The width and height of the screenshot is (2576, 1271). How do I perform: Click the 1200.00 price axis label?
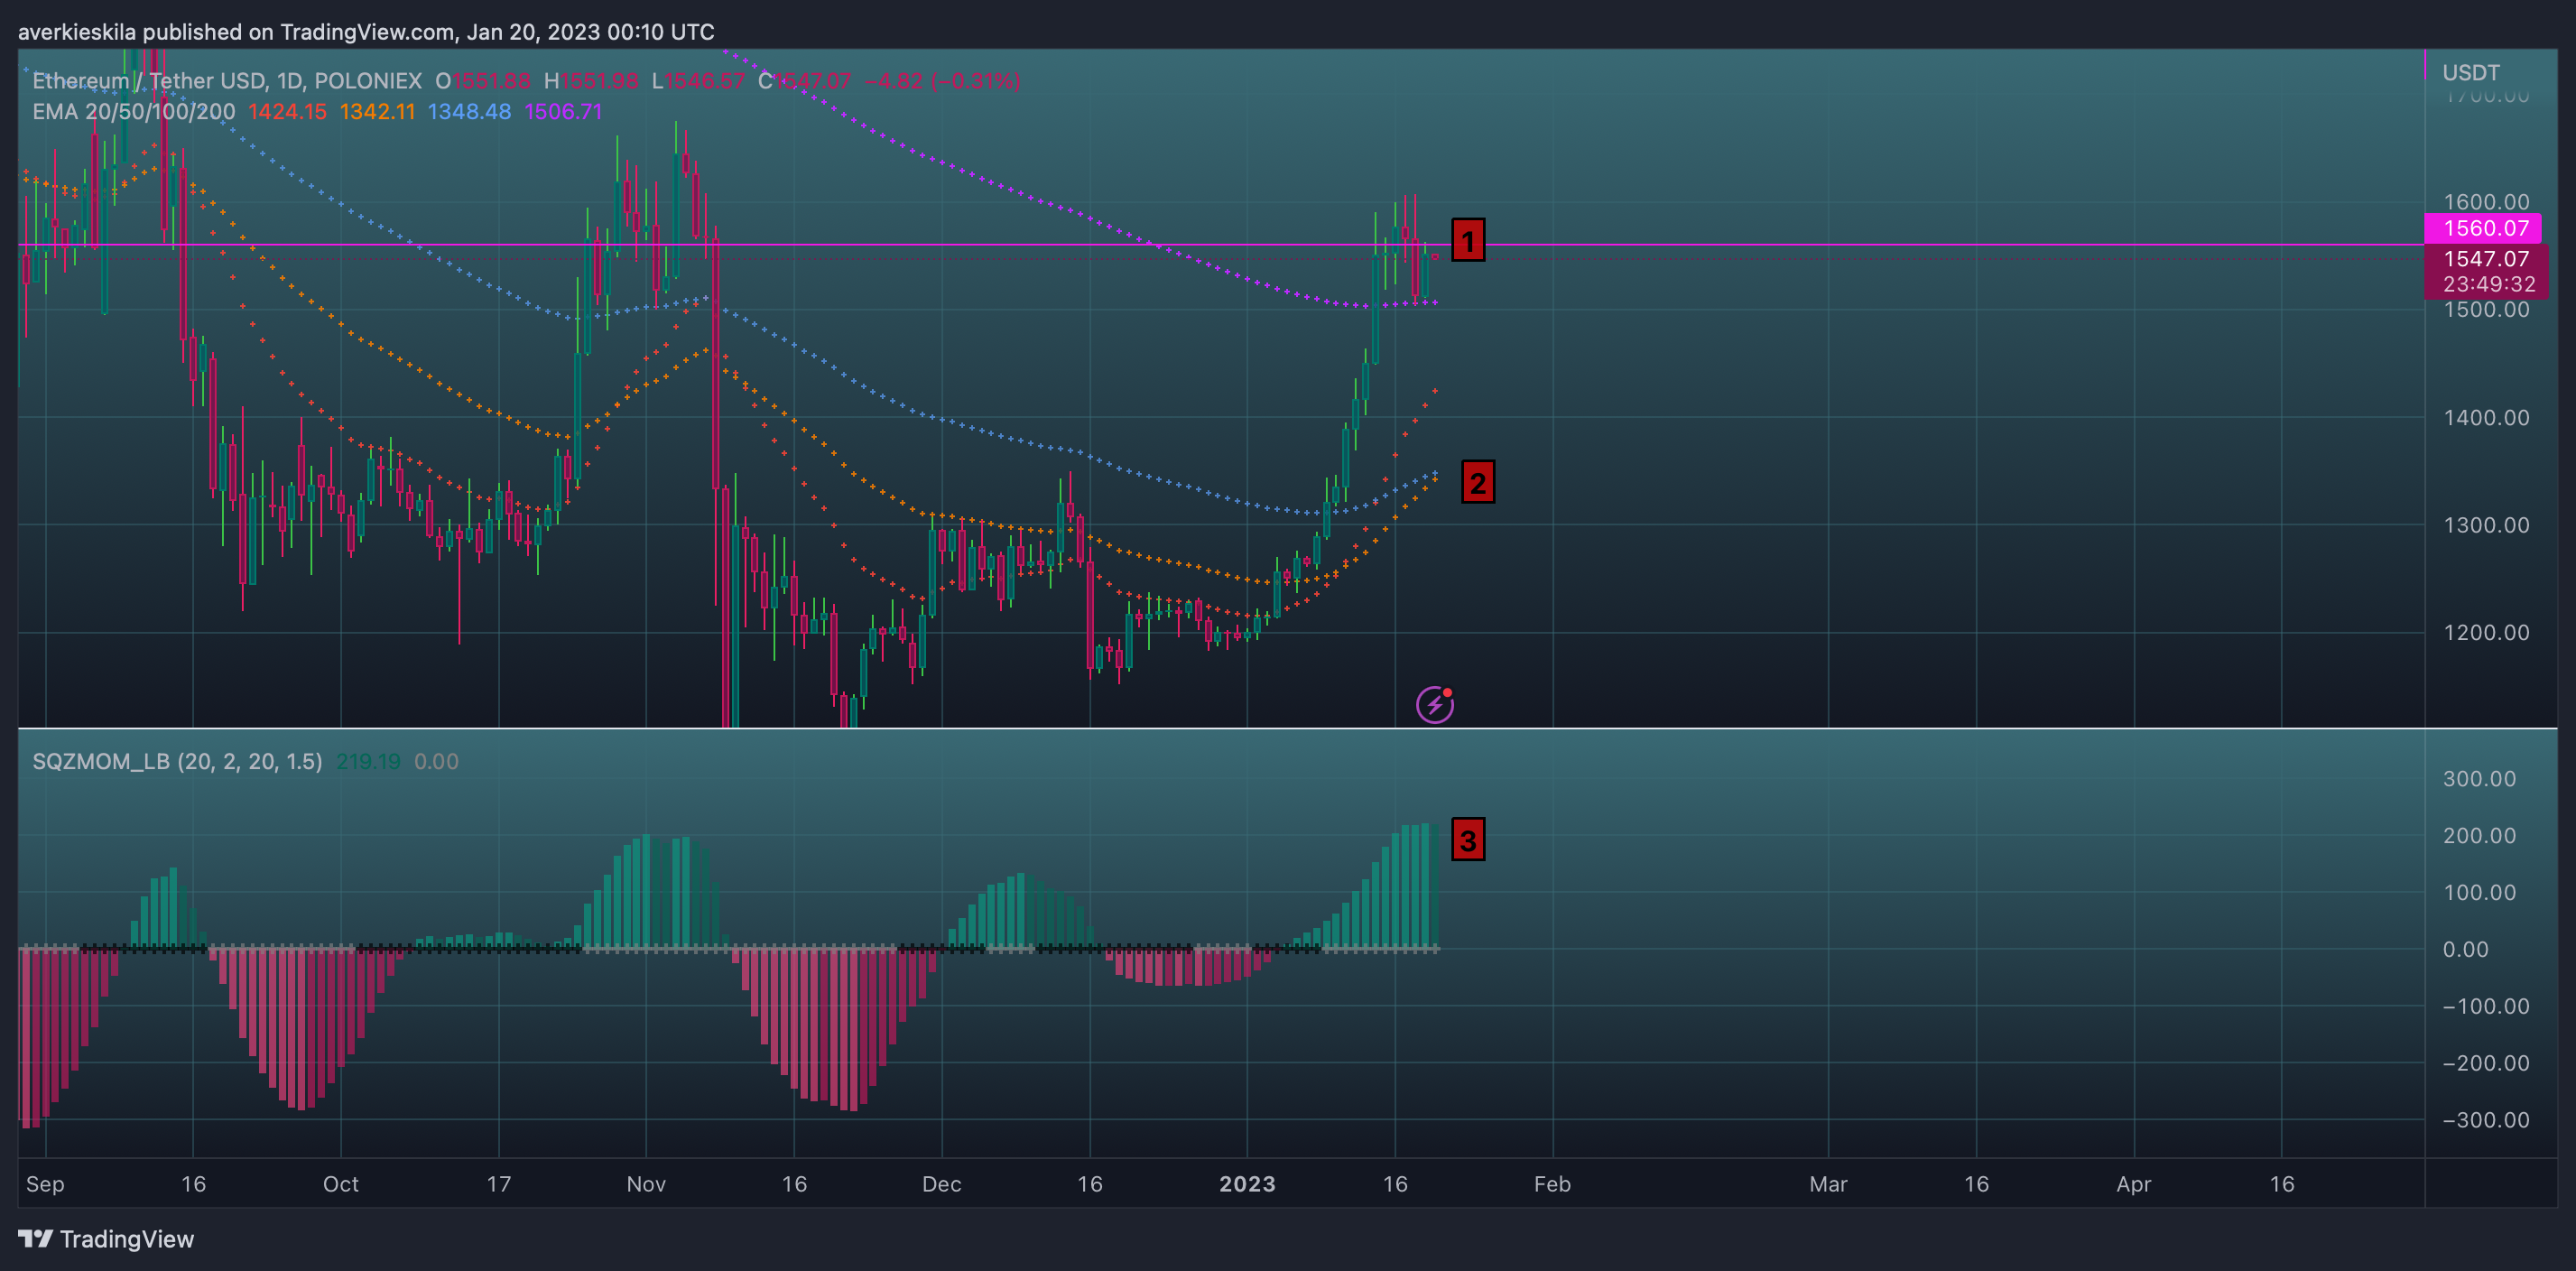click(2486, 632)
